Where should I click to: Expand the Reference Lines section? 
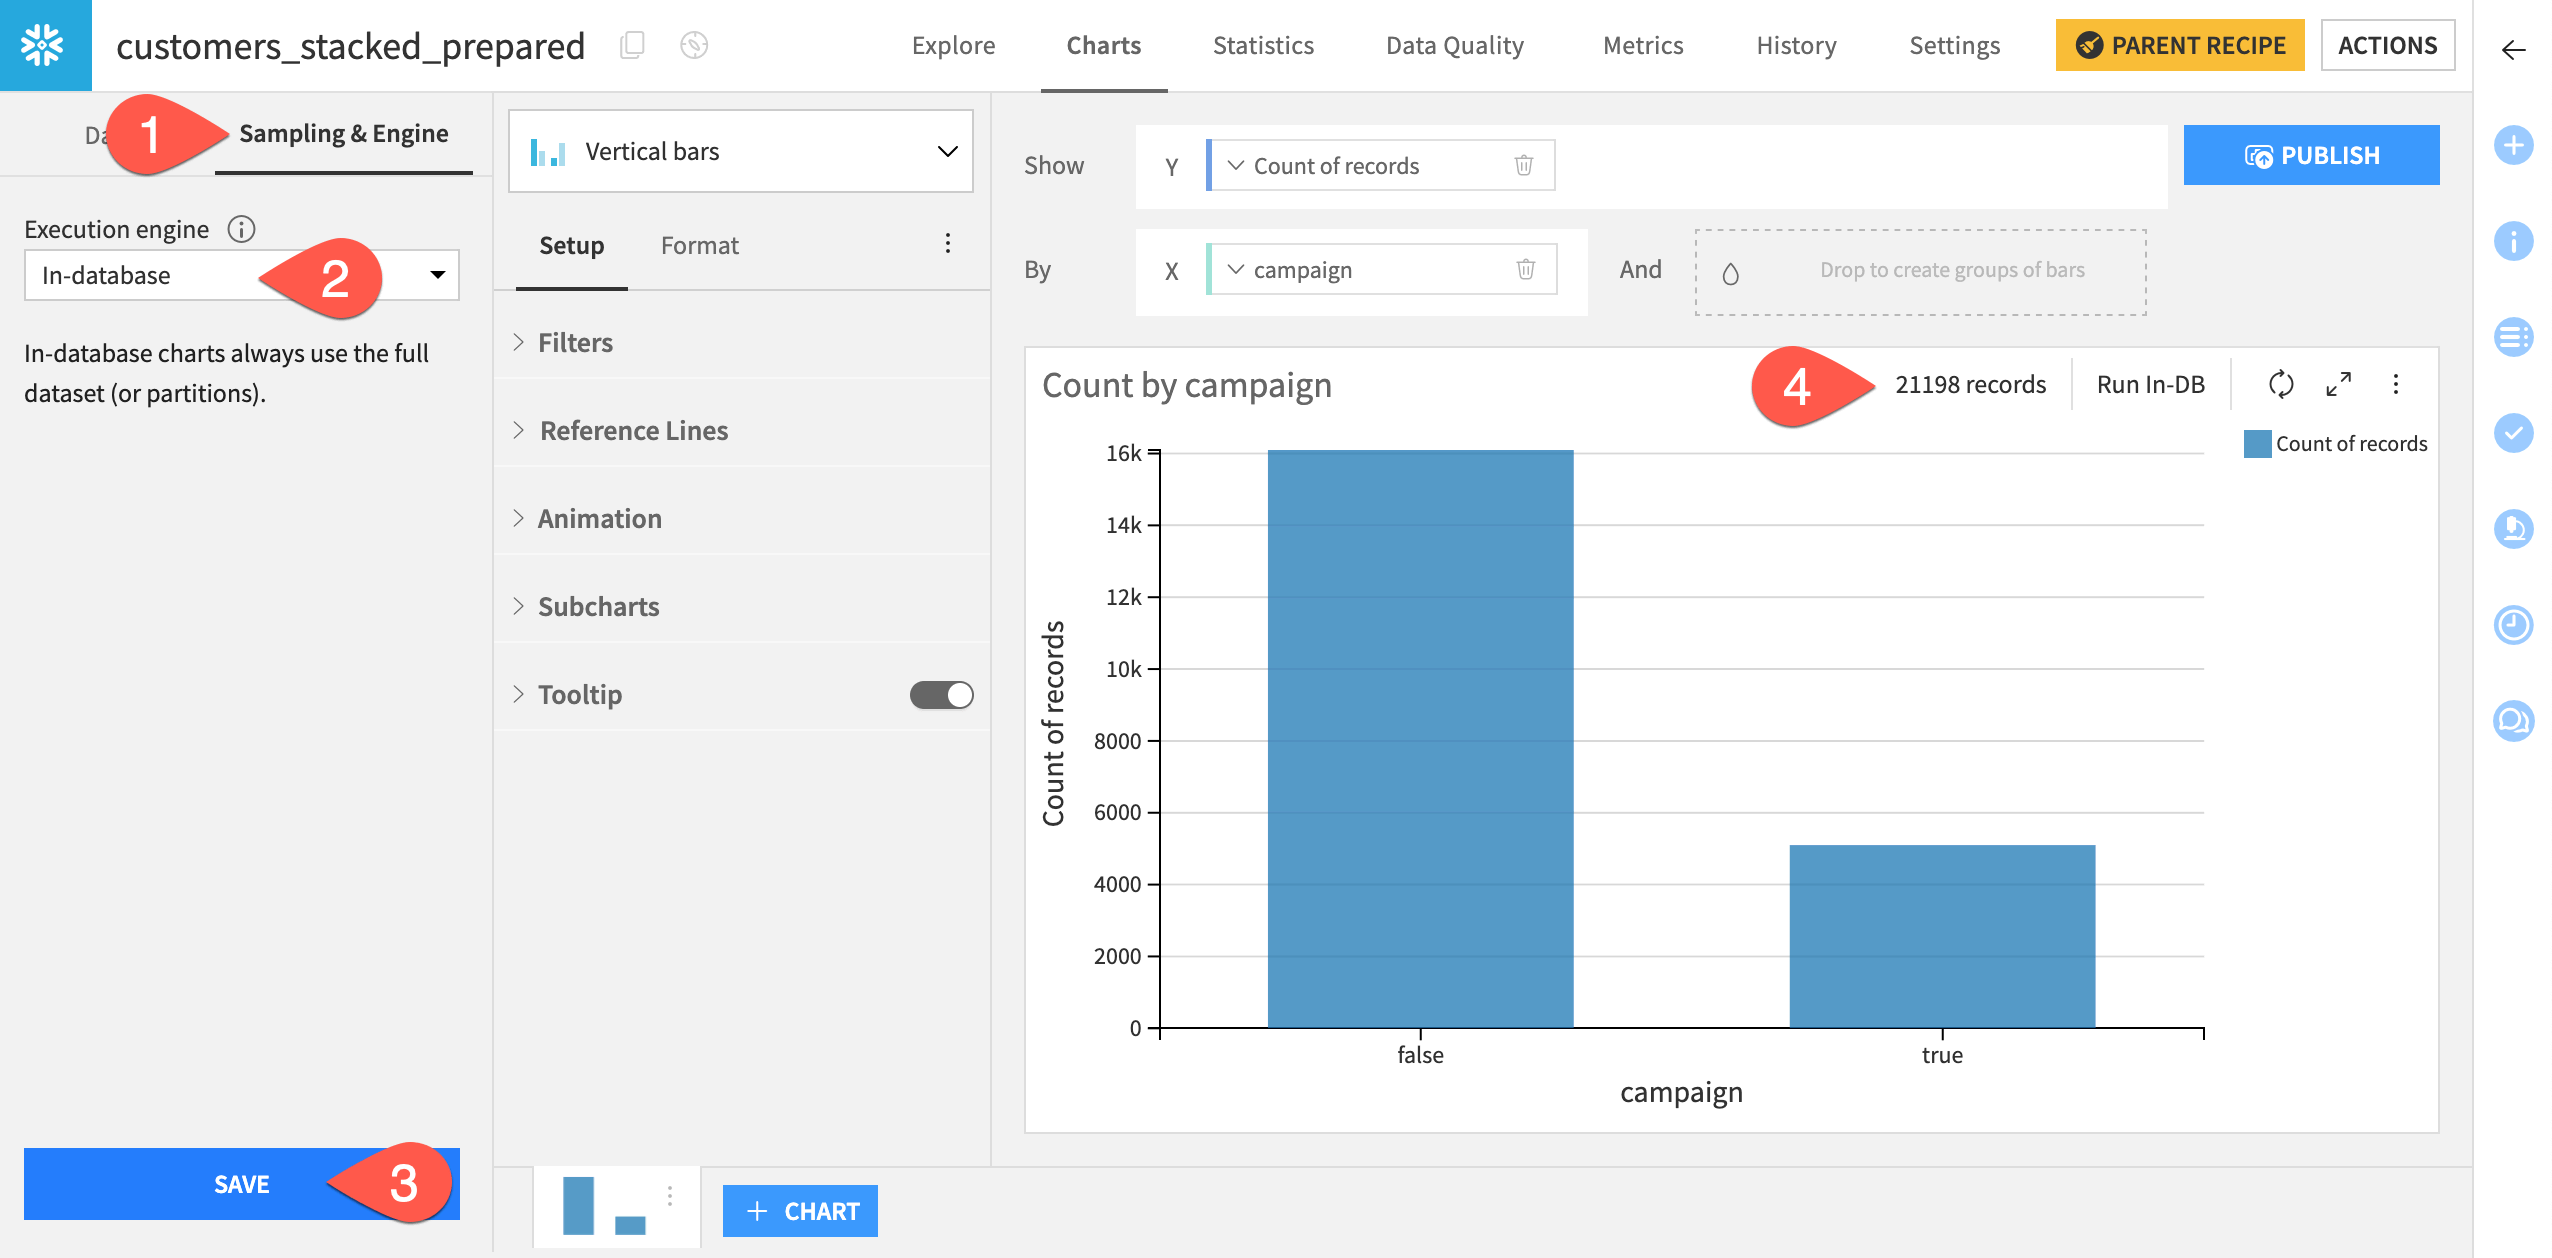633,430
